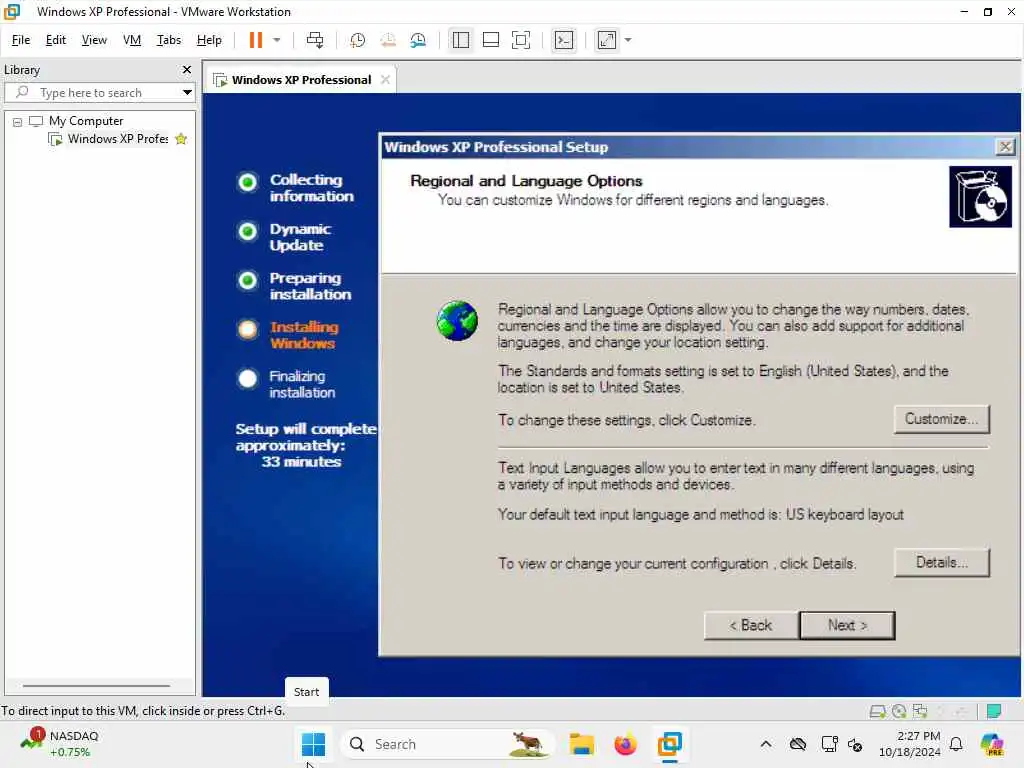This screenshot has height=768, width=1024.
Task: Open Firefox from the taskbar
Action: tap(625, 744)
